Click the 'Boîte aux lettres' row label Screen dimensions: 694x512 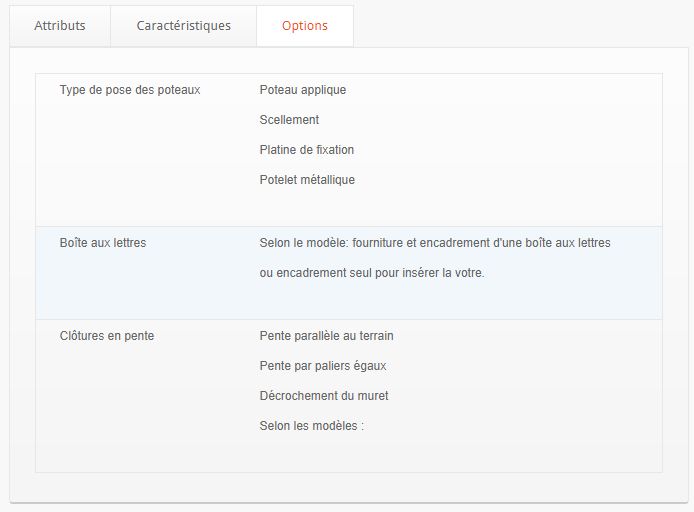click(x=103, y=243)
